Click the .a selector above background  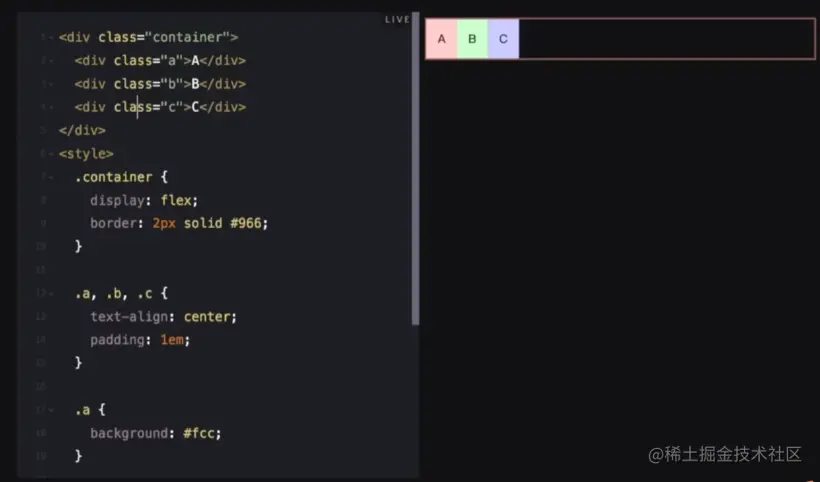(82, 410)
